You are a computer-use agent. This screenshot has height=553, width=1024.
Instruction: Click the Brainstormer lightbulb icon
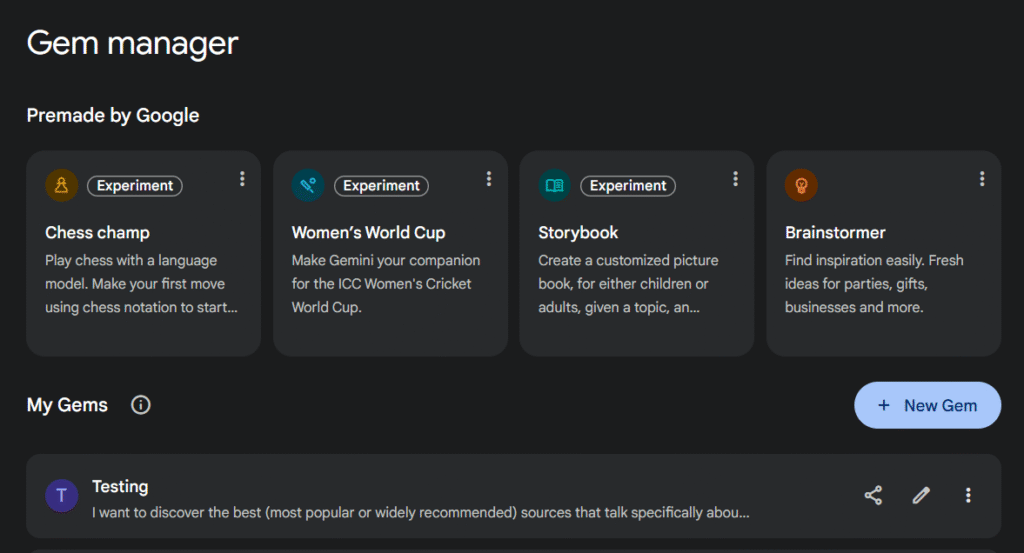(801, 185)
